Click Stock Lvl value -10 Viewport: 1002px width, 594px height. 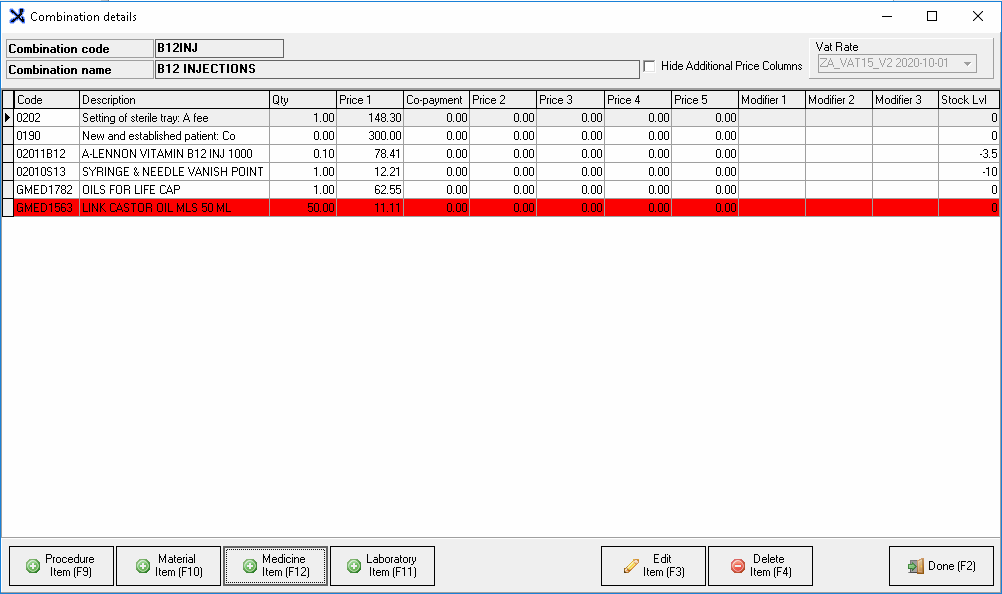[969, 171]
